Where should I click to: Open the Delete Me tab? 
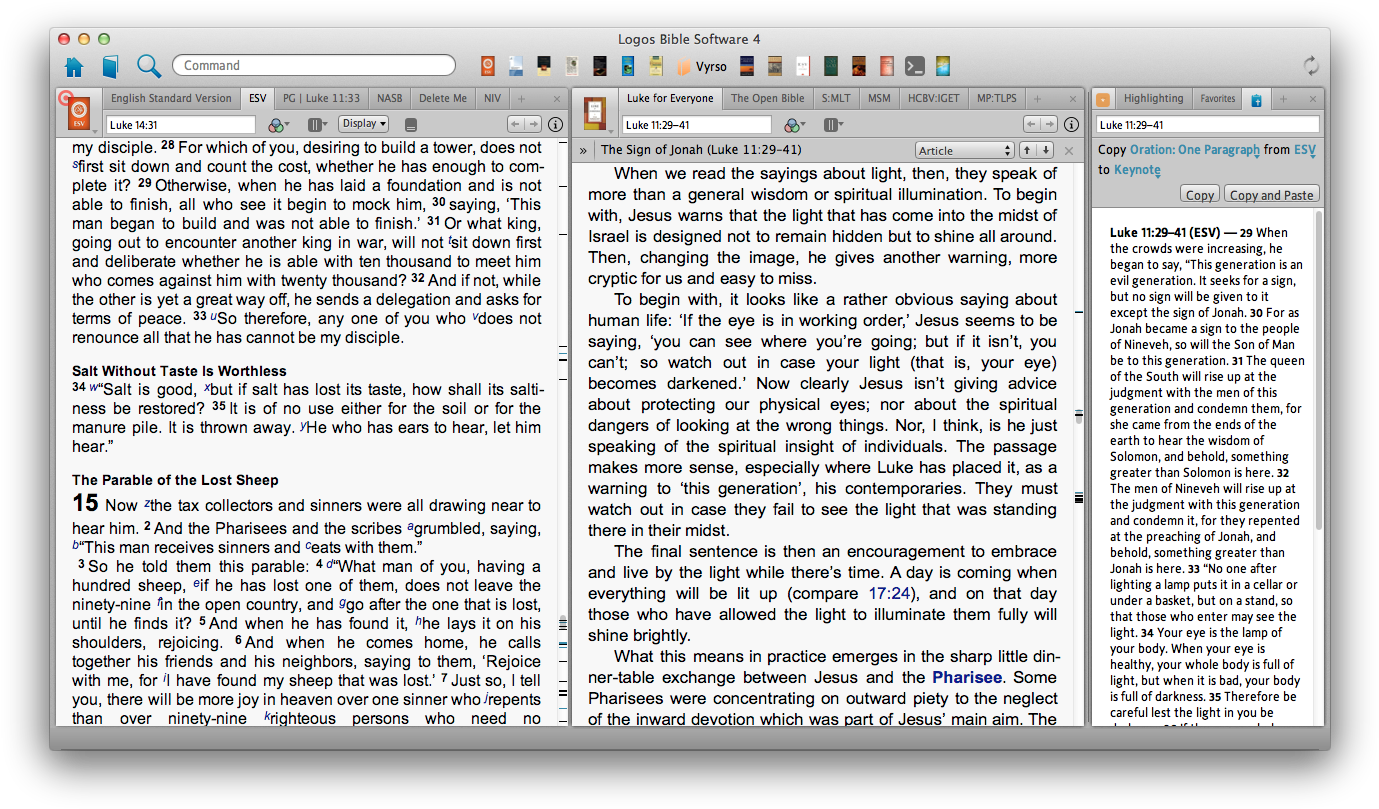442,98
